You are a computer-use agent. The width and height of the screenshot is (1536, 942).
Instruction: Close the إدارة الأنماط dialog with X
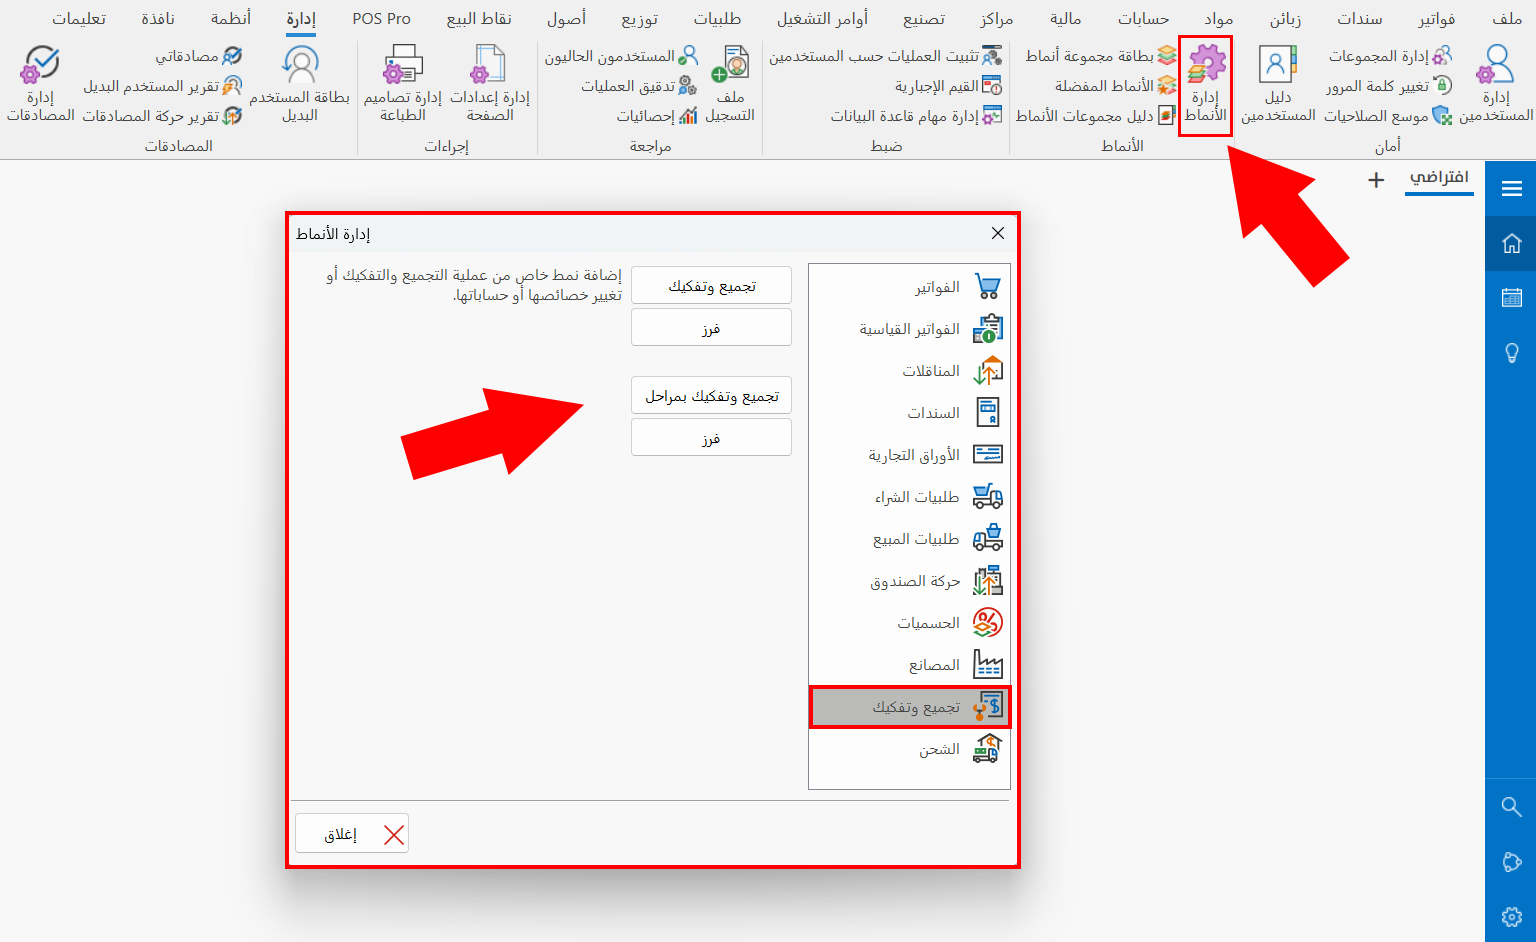pos(997,233)
